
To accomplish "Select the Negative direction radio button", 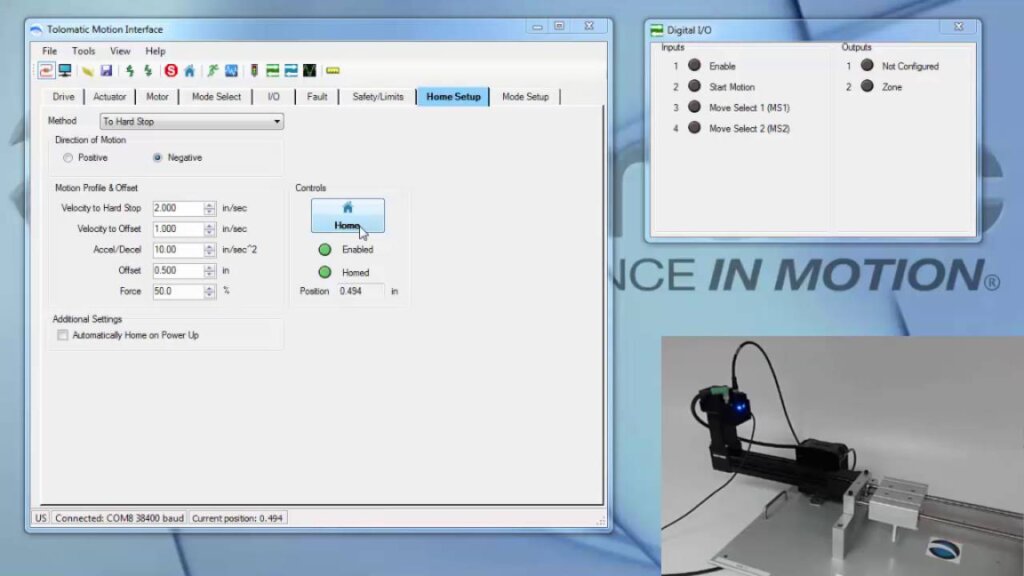I will 158,158.
